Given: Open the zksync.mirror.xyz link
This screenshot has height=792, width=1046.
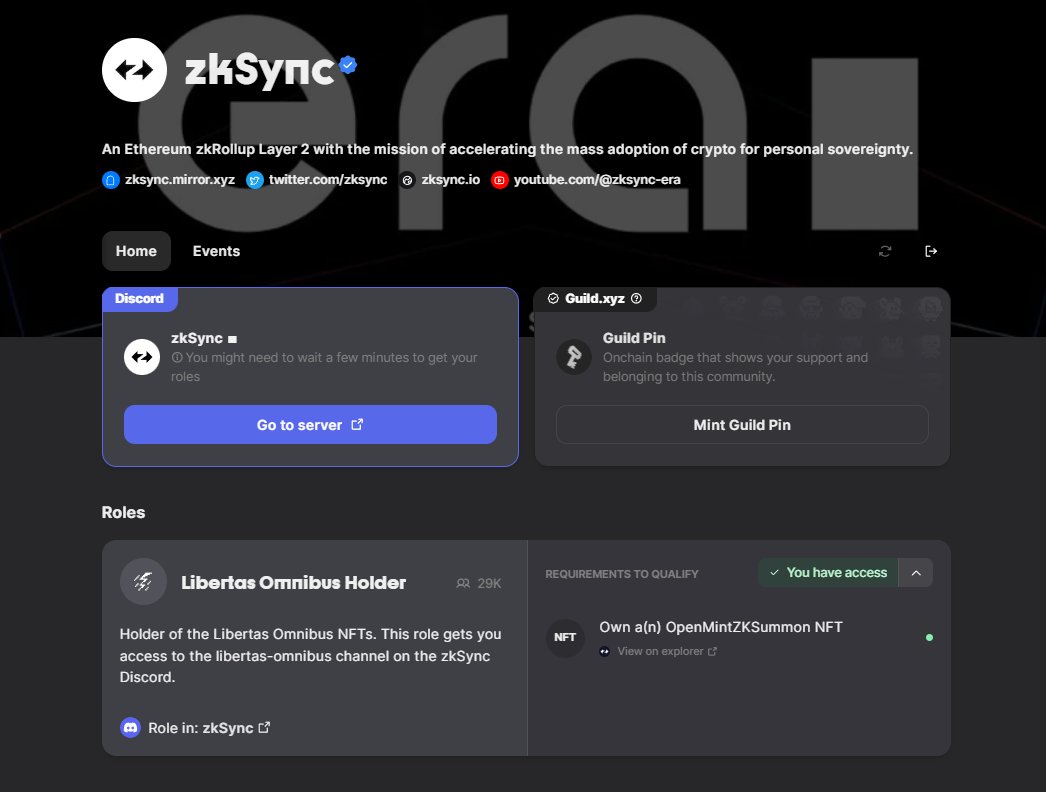Looking at the screenshot, I should [179, 179].
